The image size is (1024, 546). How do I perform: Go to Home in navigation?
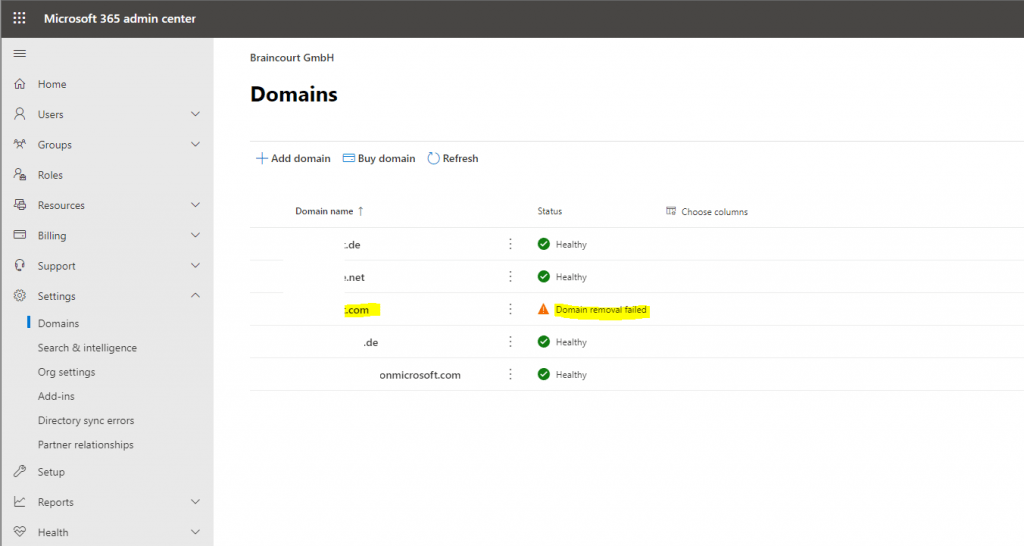(x=52, y=84)
